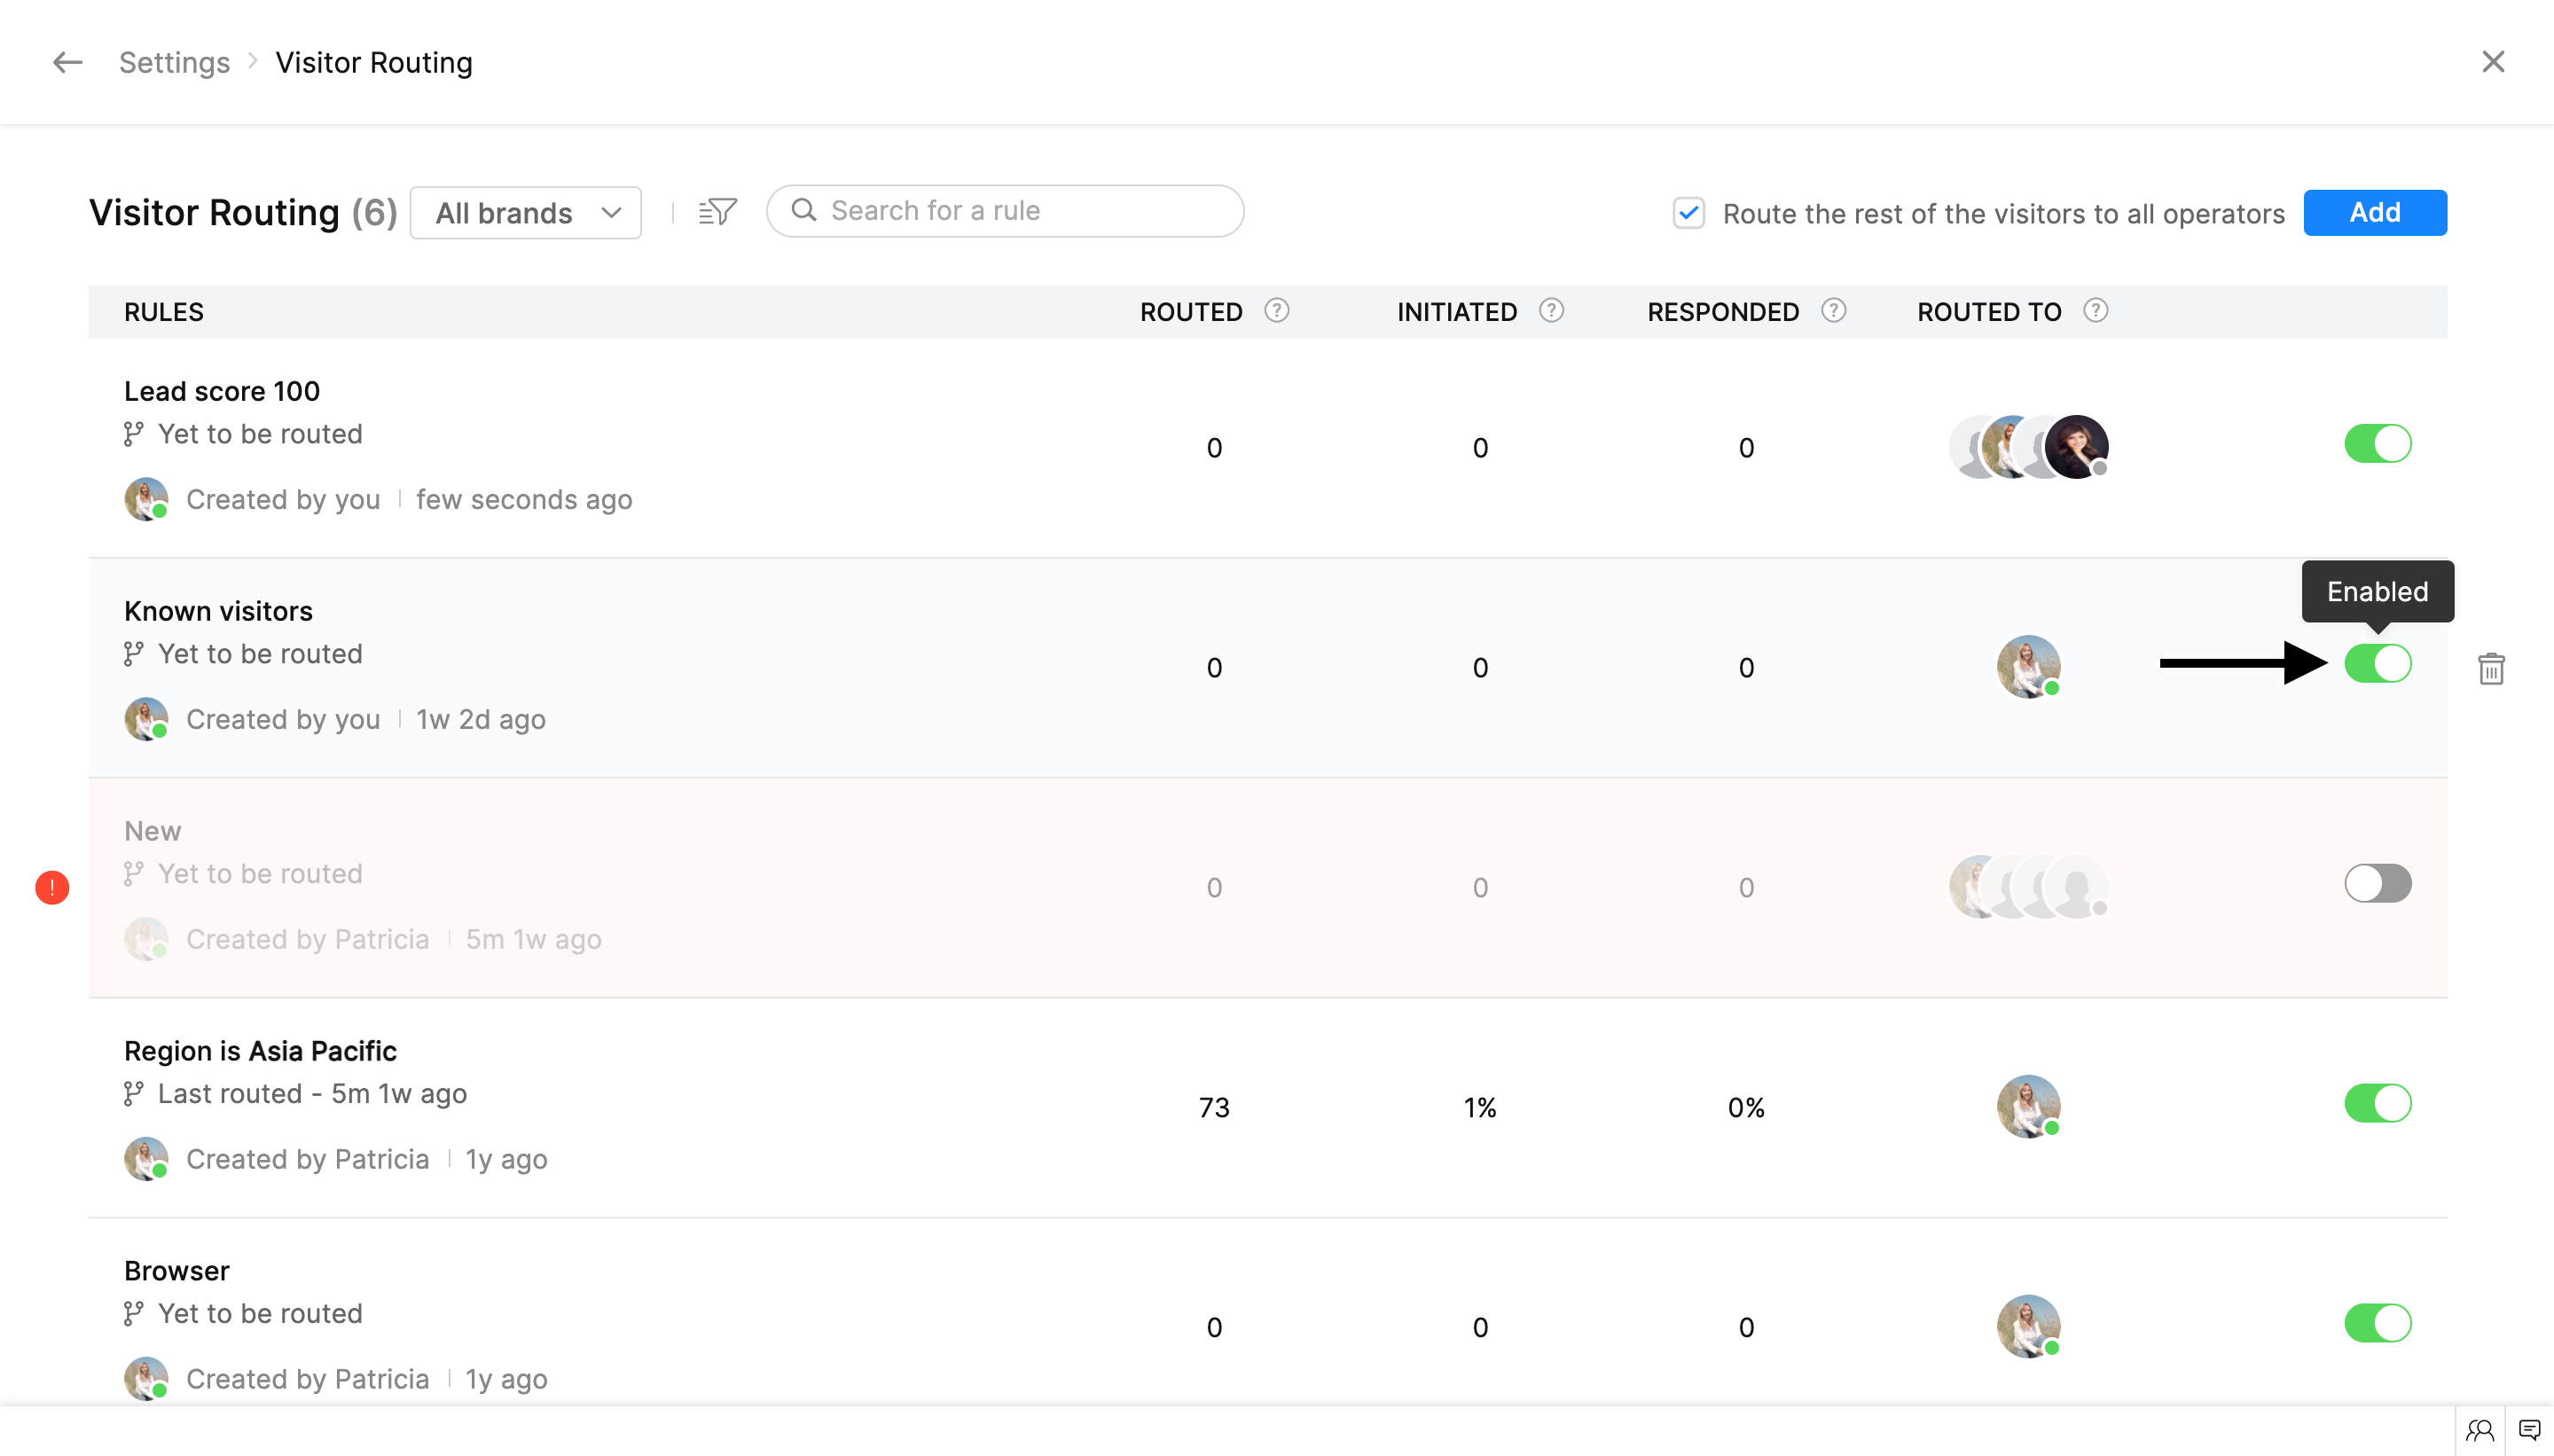Turn off Region is Asia Pacific toggle
The height and width of the screenshot is (1456, 2554).
[2377, 1103]
